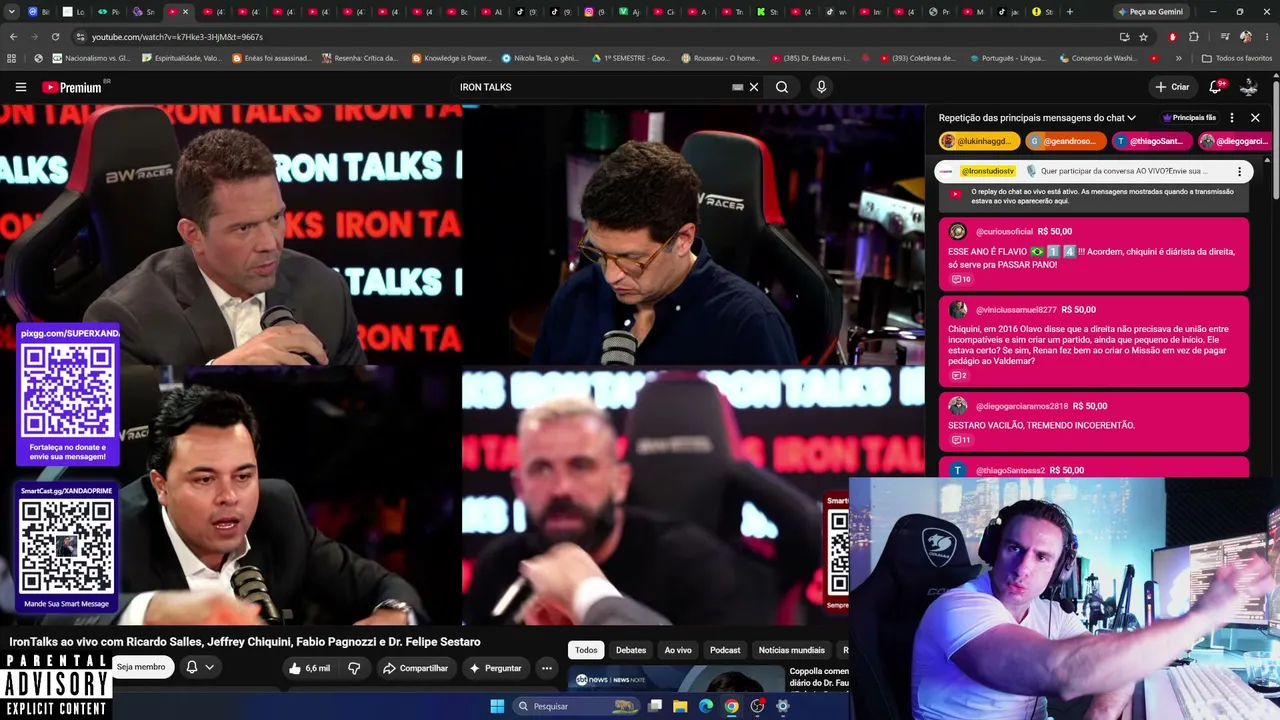The height and width of the screenshot is (720, 1280).
Task: Open the browser extensions puzzle icon
Action: pos(1194,37)
